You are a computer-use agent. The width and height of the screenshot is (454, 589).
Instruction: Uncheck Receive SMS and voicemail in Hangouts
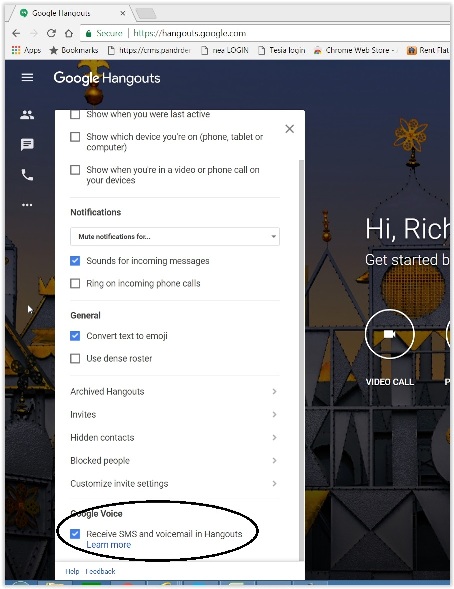coord(75,533)
